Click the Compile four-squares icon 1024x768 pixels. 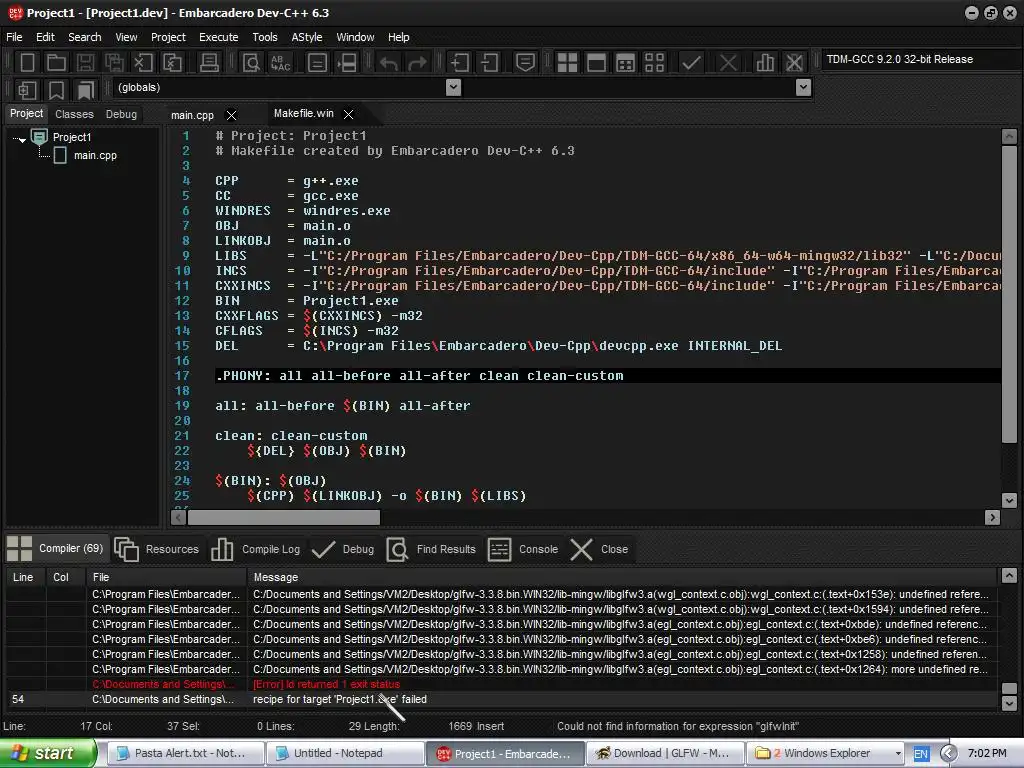(567, 63)
